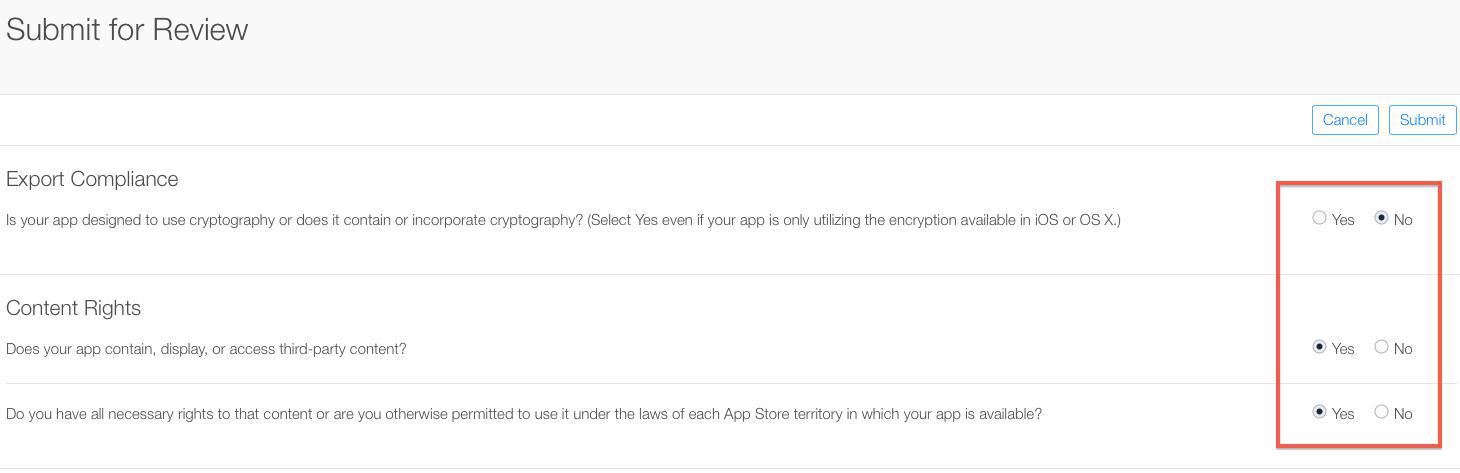Click the "No" label text in Export Compliance
Screen dimensions: 1460x473
point(1403,220)
